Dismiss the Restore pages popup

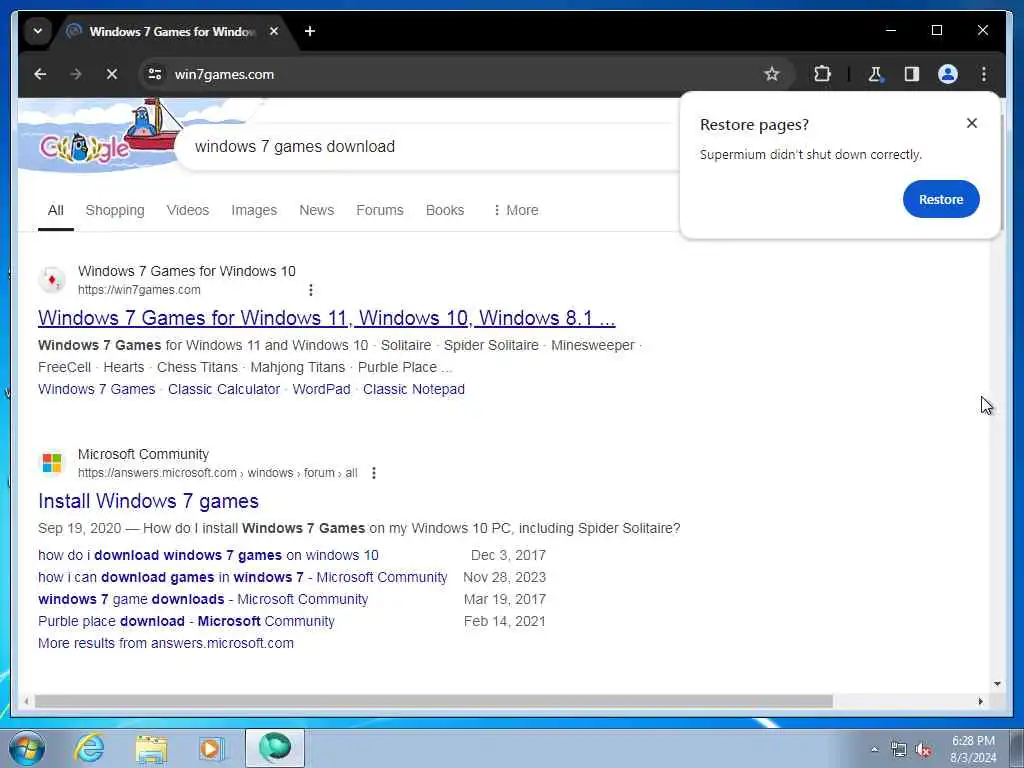tap(972, 123)
